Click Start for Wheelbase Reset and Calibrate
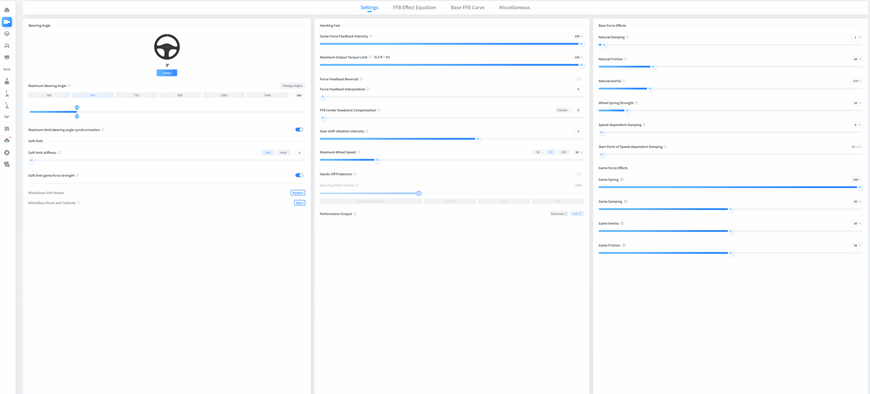 point(300,203)
